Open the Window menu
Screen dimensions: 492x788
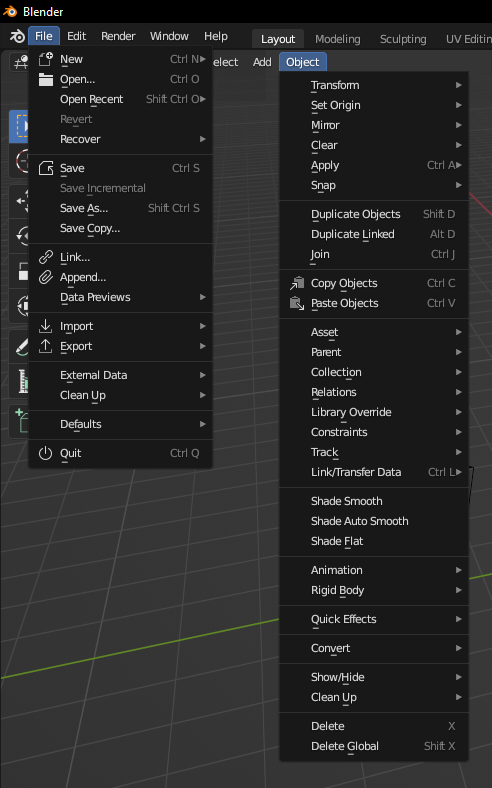[169, 36]
